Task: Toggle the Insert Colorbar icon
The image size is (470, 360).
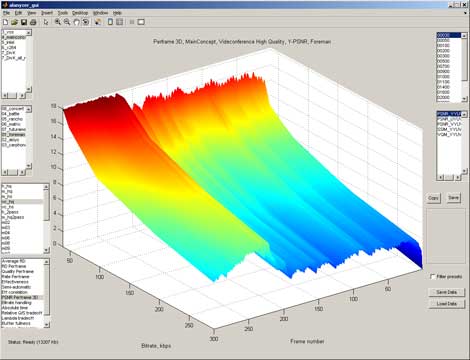Action: pos(110,22)
